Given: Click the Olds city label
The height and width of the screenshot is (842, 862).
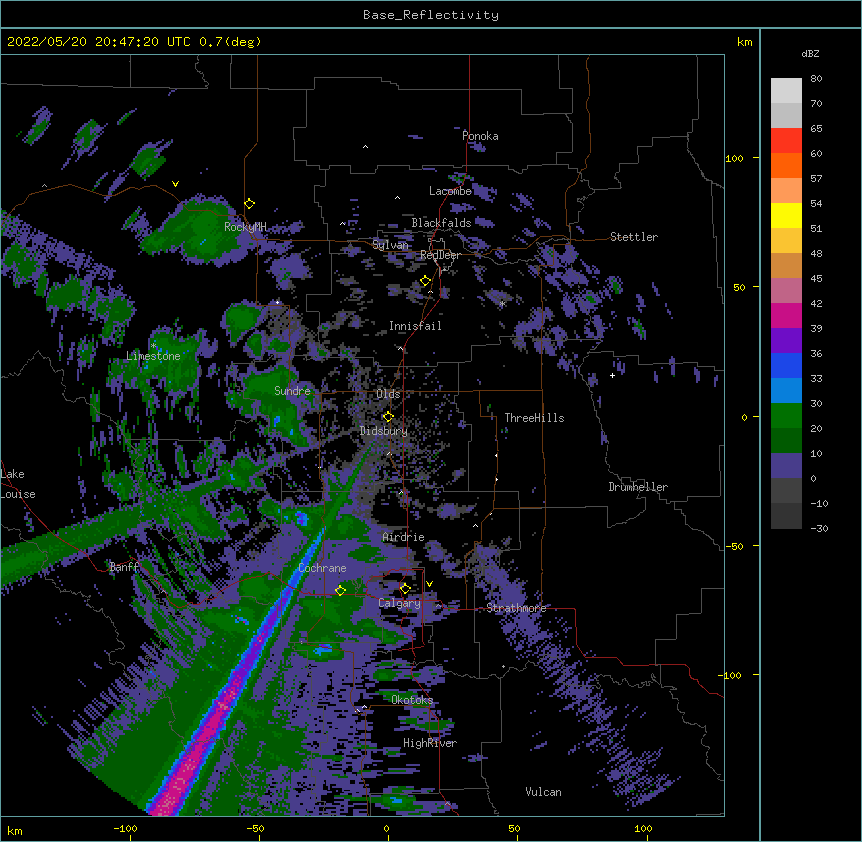Looking at the screenshot, I should [x=388, y=394].
